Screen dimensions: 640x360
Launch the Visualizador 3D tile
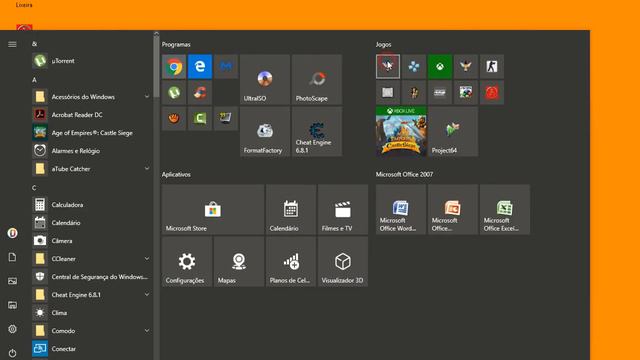click(343, 262)
